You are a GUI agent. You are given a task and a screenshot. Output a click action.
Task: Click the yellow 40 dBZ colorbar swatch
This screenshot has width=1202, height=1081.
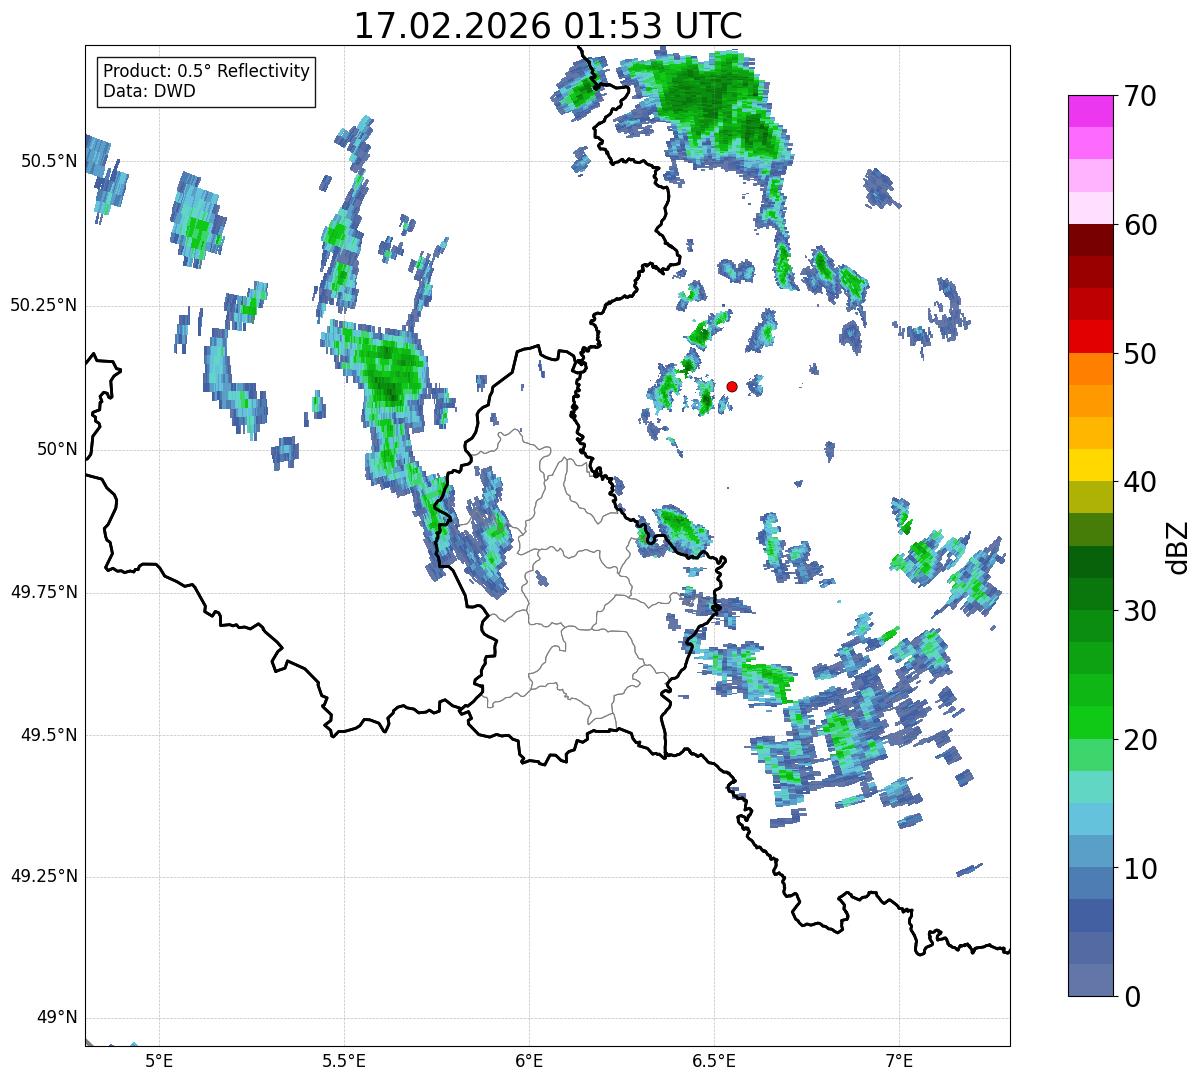click(x=1090, y=465)
